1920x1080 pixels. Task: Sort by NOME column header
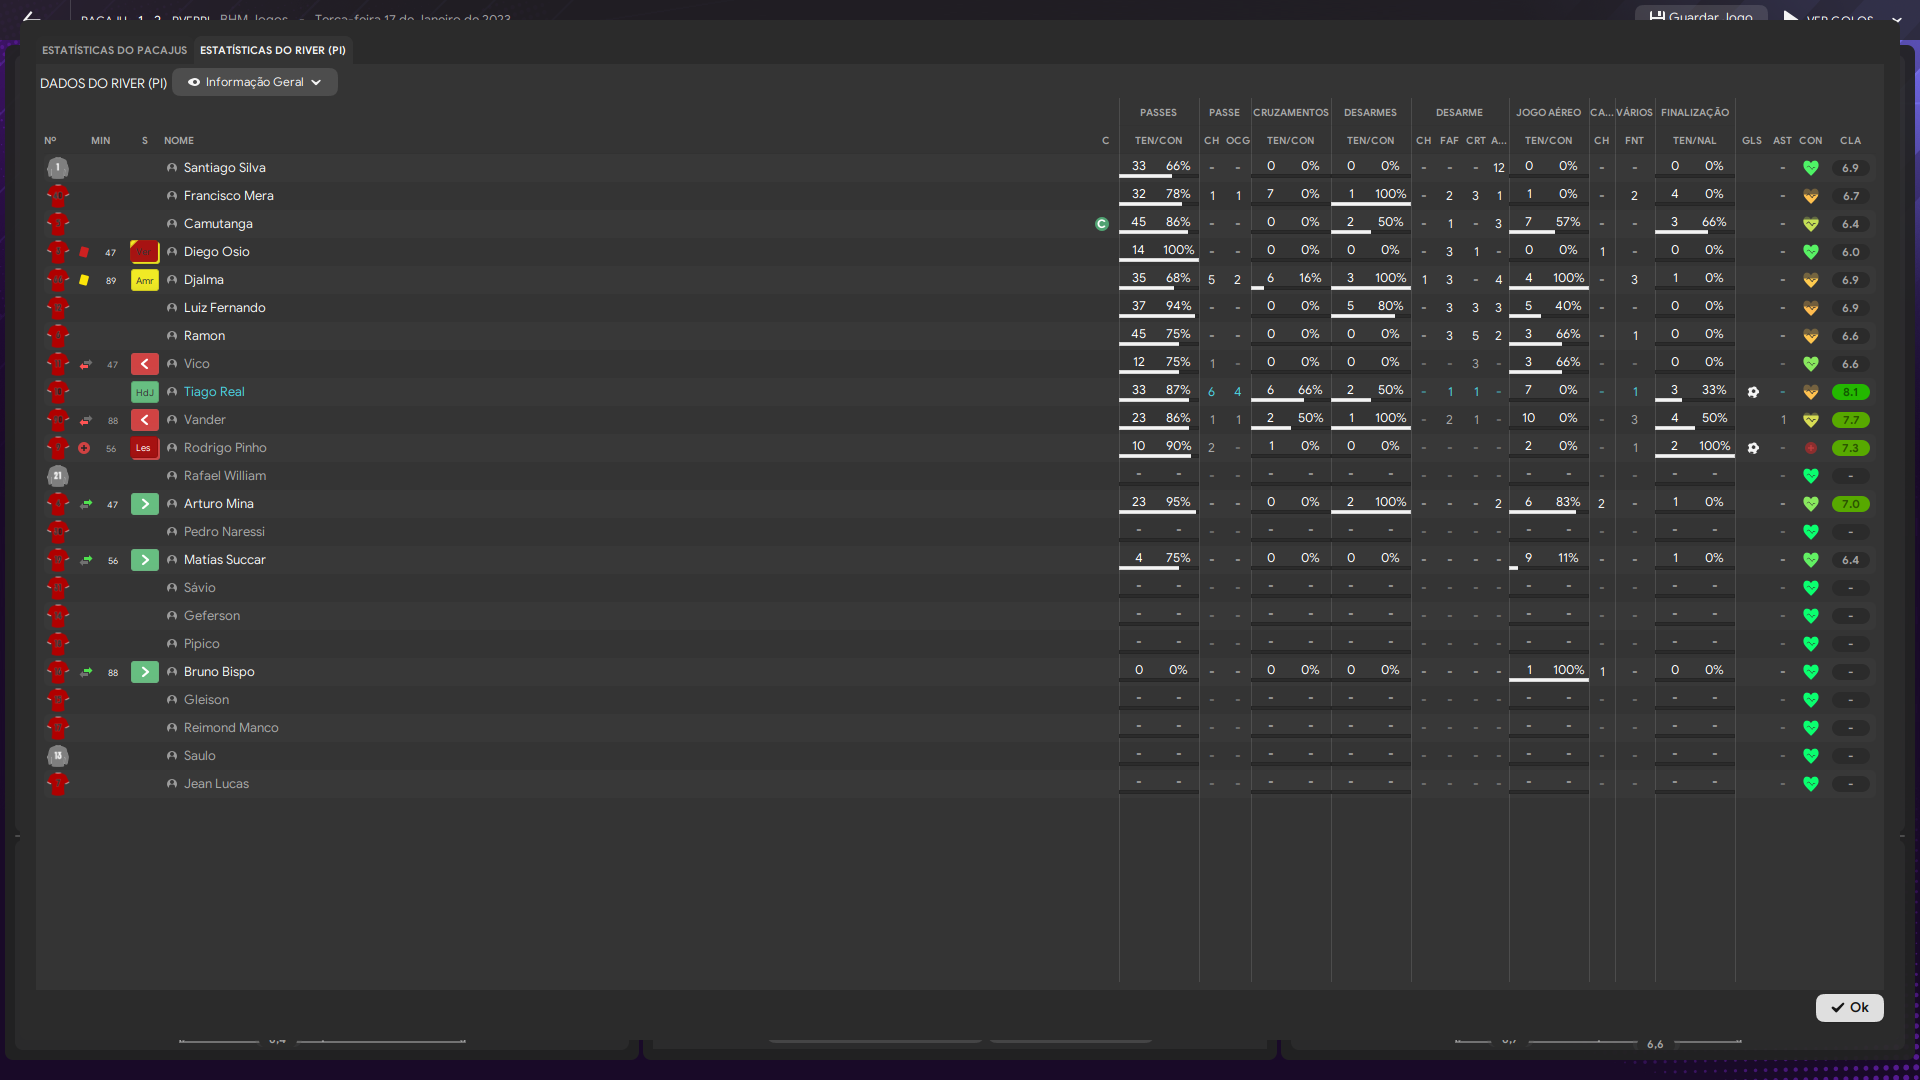pyautogui.click(x=179, y=141)
